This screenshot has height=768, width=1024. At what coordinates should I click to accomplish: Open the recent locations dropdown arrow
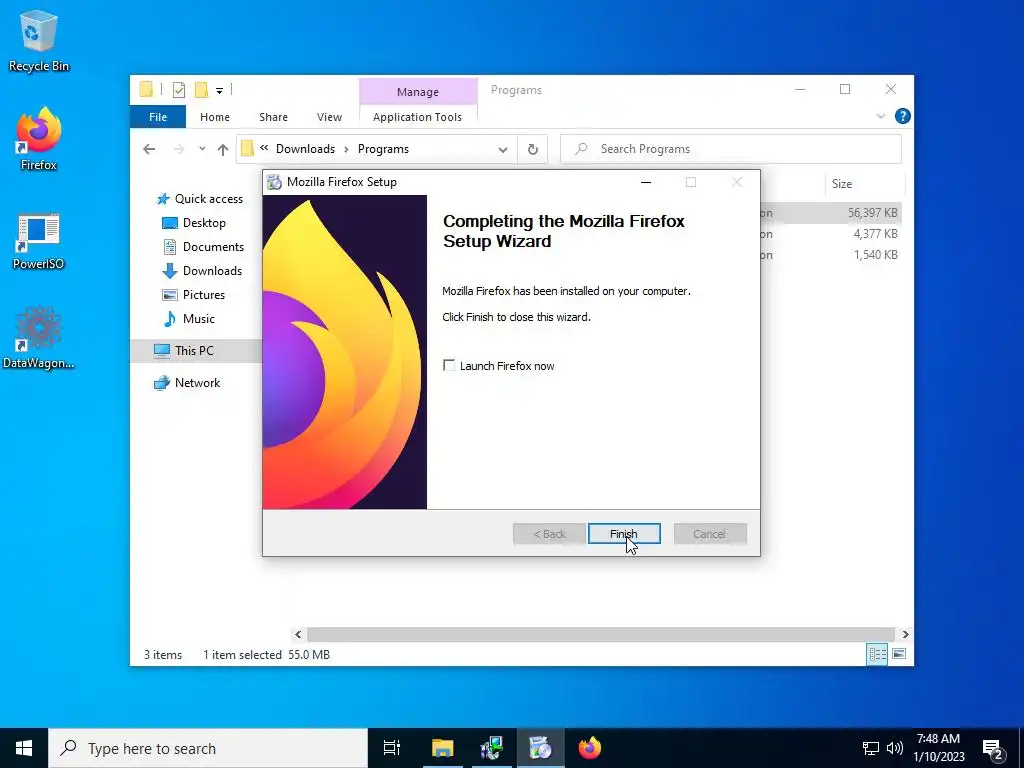coord(202,149)
